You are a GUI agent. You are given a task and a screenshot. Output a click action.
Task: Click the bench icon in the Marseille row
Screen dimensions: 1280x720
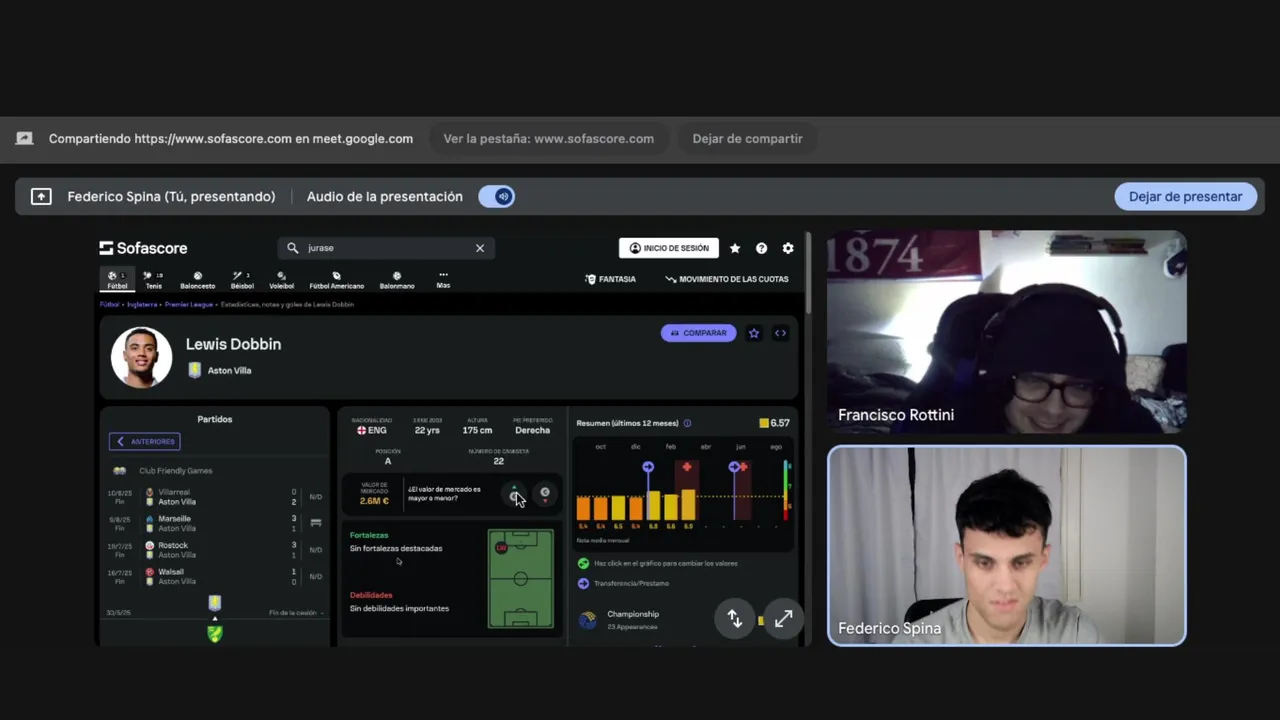316,523
